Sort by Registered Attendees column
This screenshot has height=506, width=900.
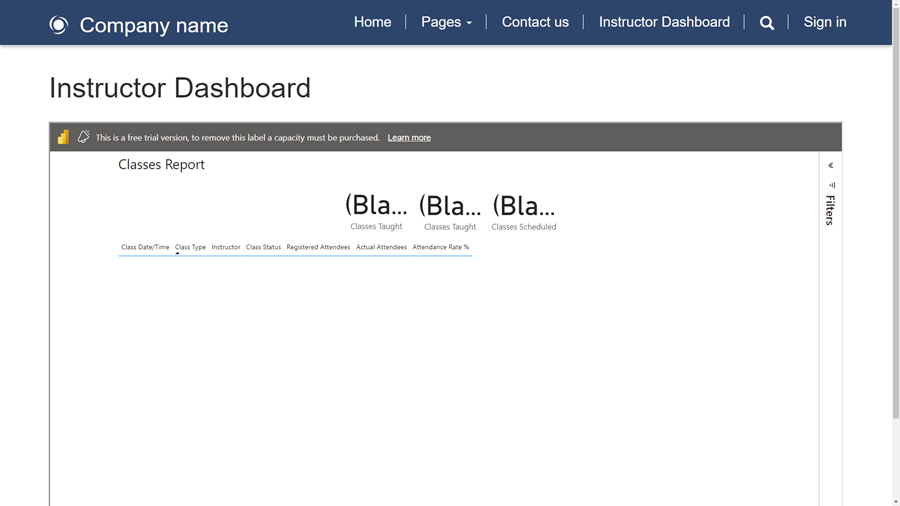[318, 247]
